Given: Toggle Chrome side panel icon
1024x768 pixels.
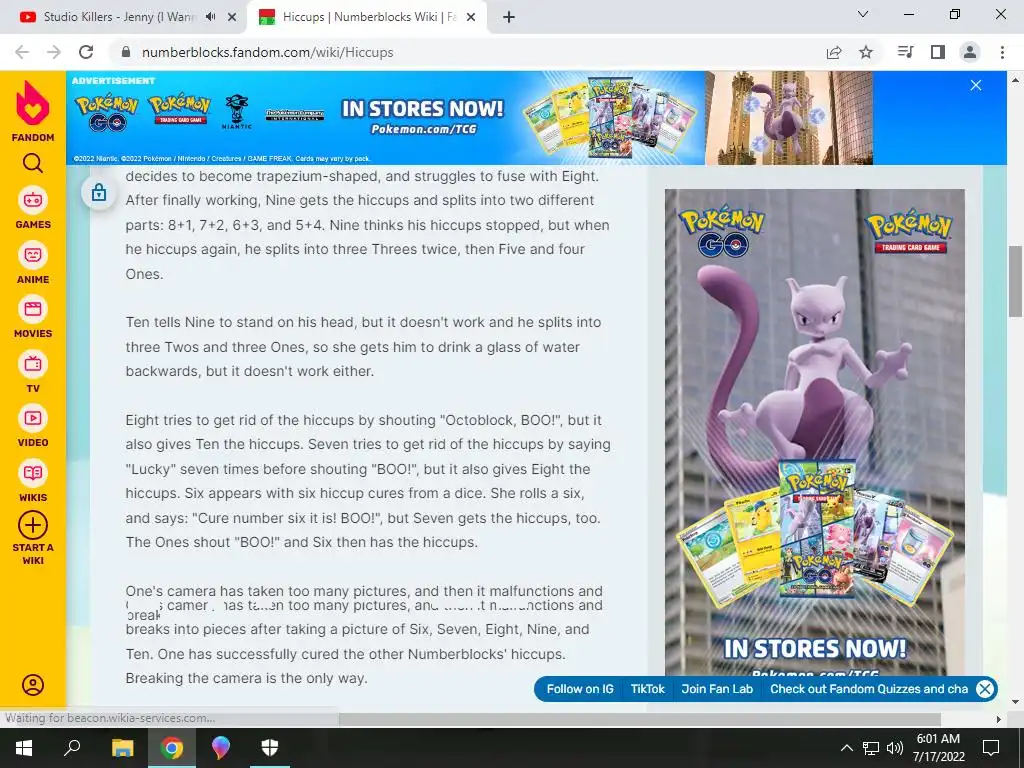Looking at the screenshot, I should pyautogui.click(x=938, y=52).
